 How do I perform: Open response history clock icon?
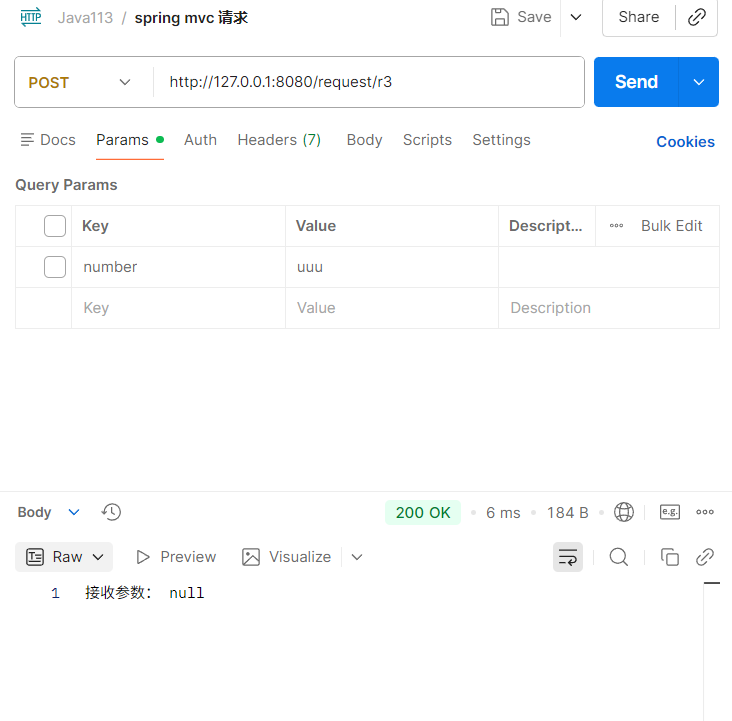coord(111,512)
